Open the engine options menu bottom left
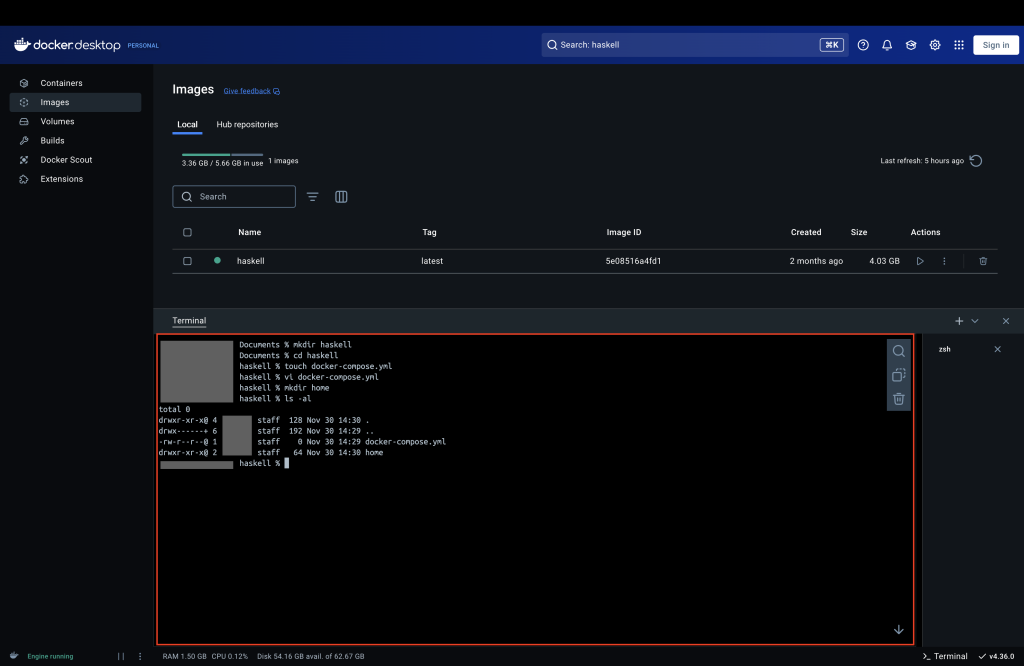 click(x=139, y=656)
